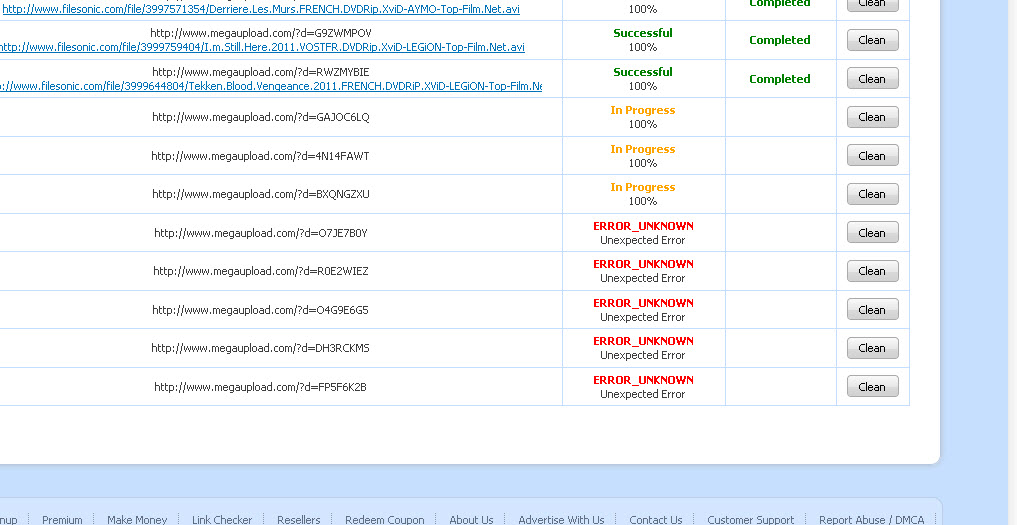Viewport: 1017px width, 525px height.
Task: Clean the row for megaupload RWZMYBIE
Action: pyautogui.click(x=872, y=79)
